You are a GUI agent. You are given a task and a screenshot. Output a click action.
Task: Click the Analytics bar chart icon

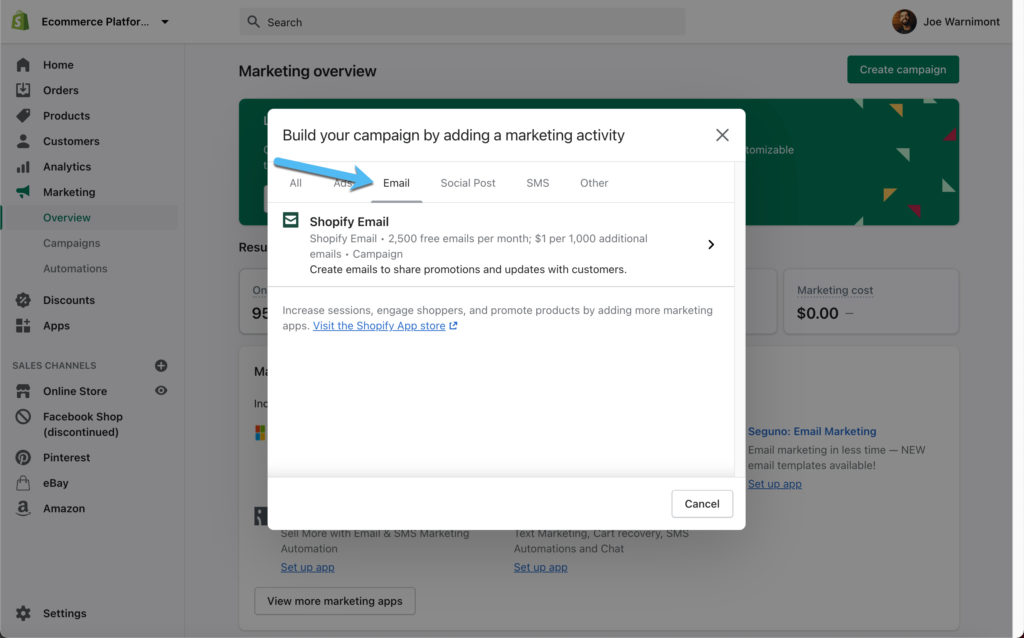click(x=23, y=167)
